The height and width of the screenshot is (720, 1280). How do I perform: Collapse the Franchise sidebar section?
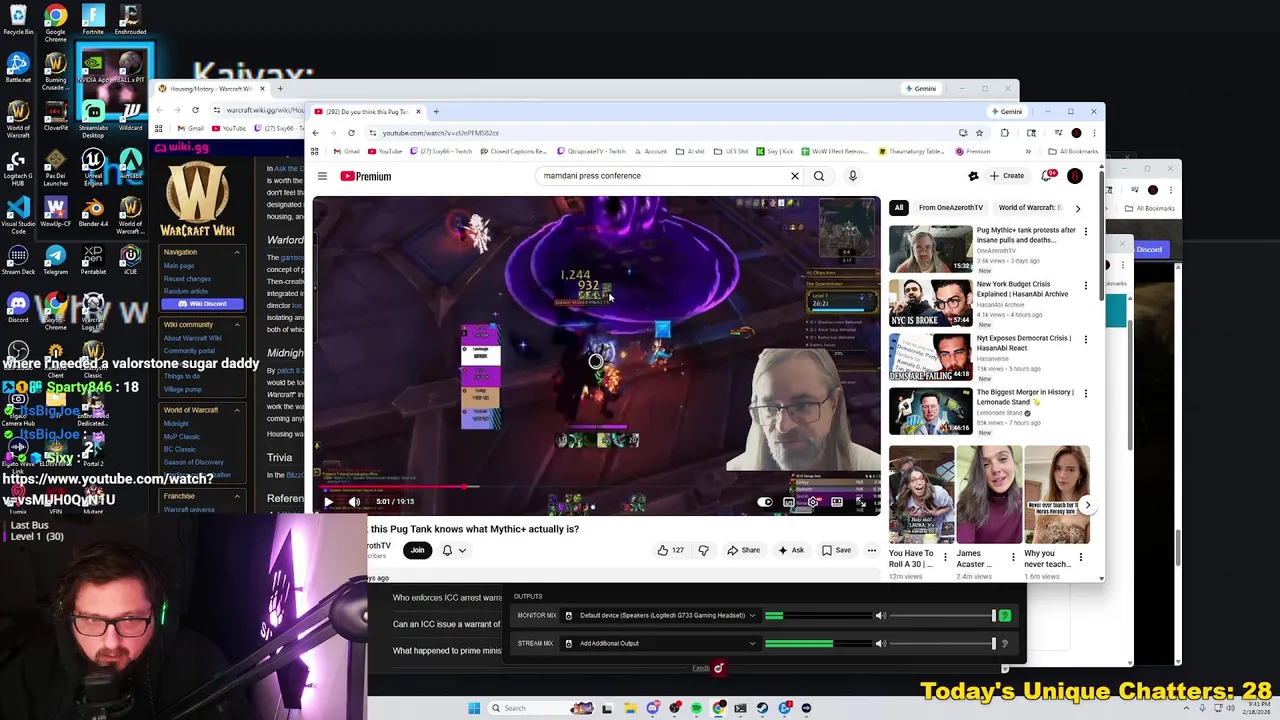[237, 496]
